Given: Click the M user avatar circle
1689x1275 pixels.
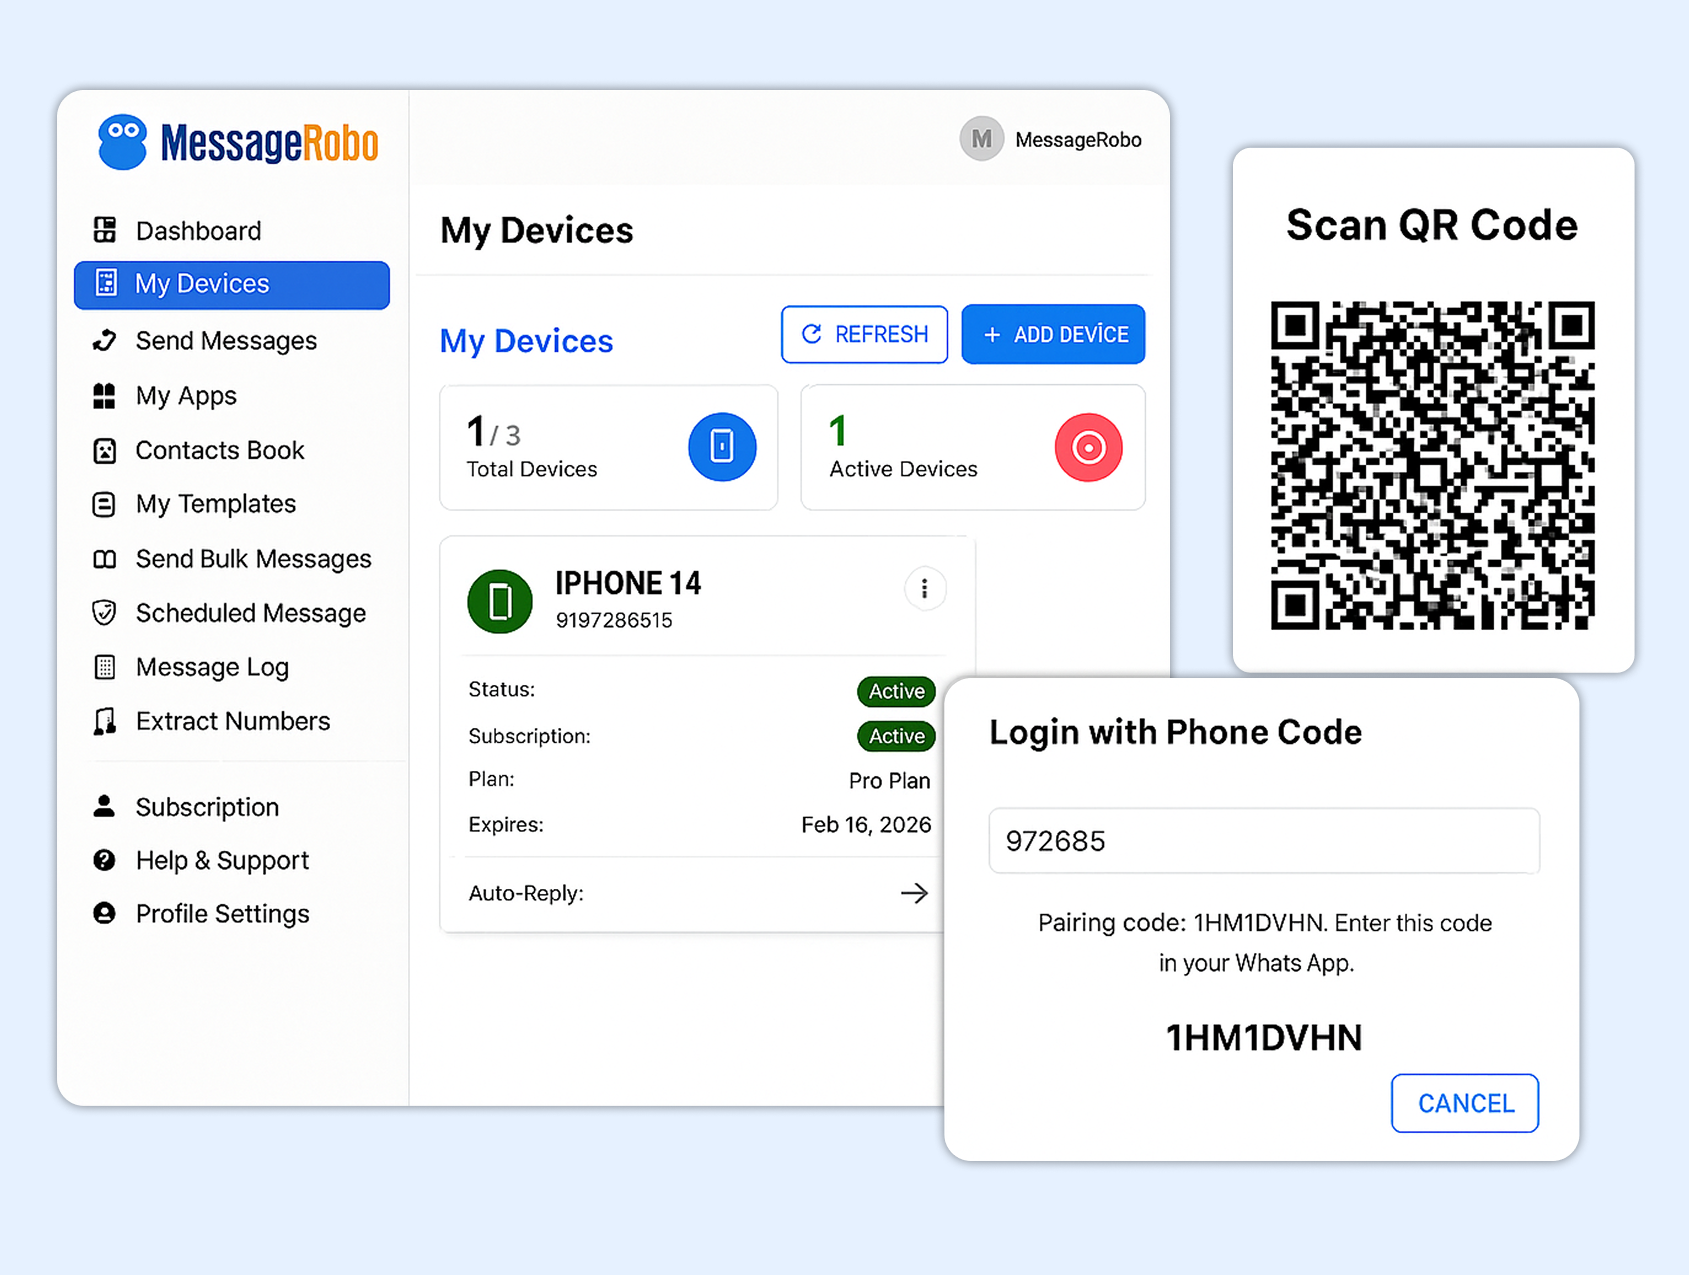Looking at the screenshot, I should 982,139.
